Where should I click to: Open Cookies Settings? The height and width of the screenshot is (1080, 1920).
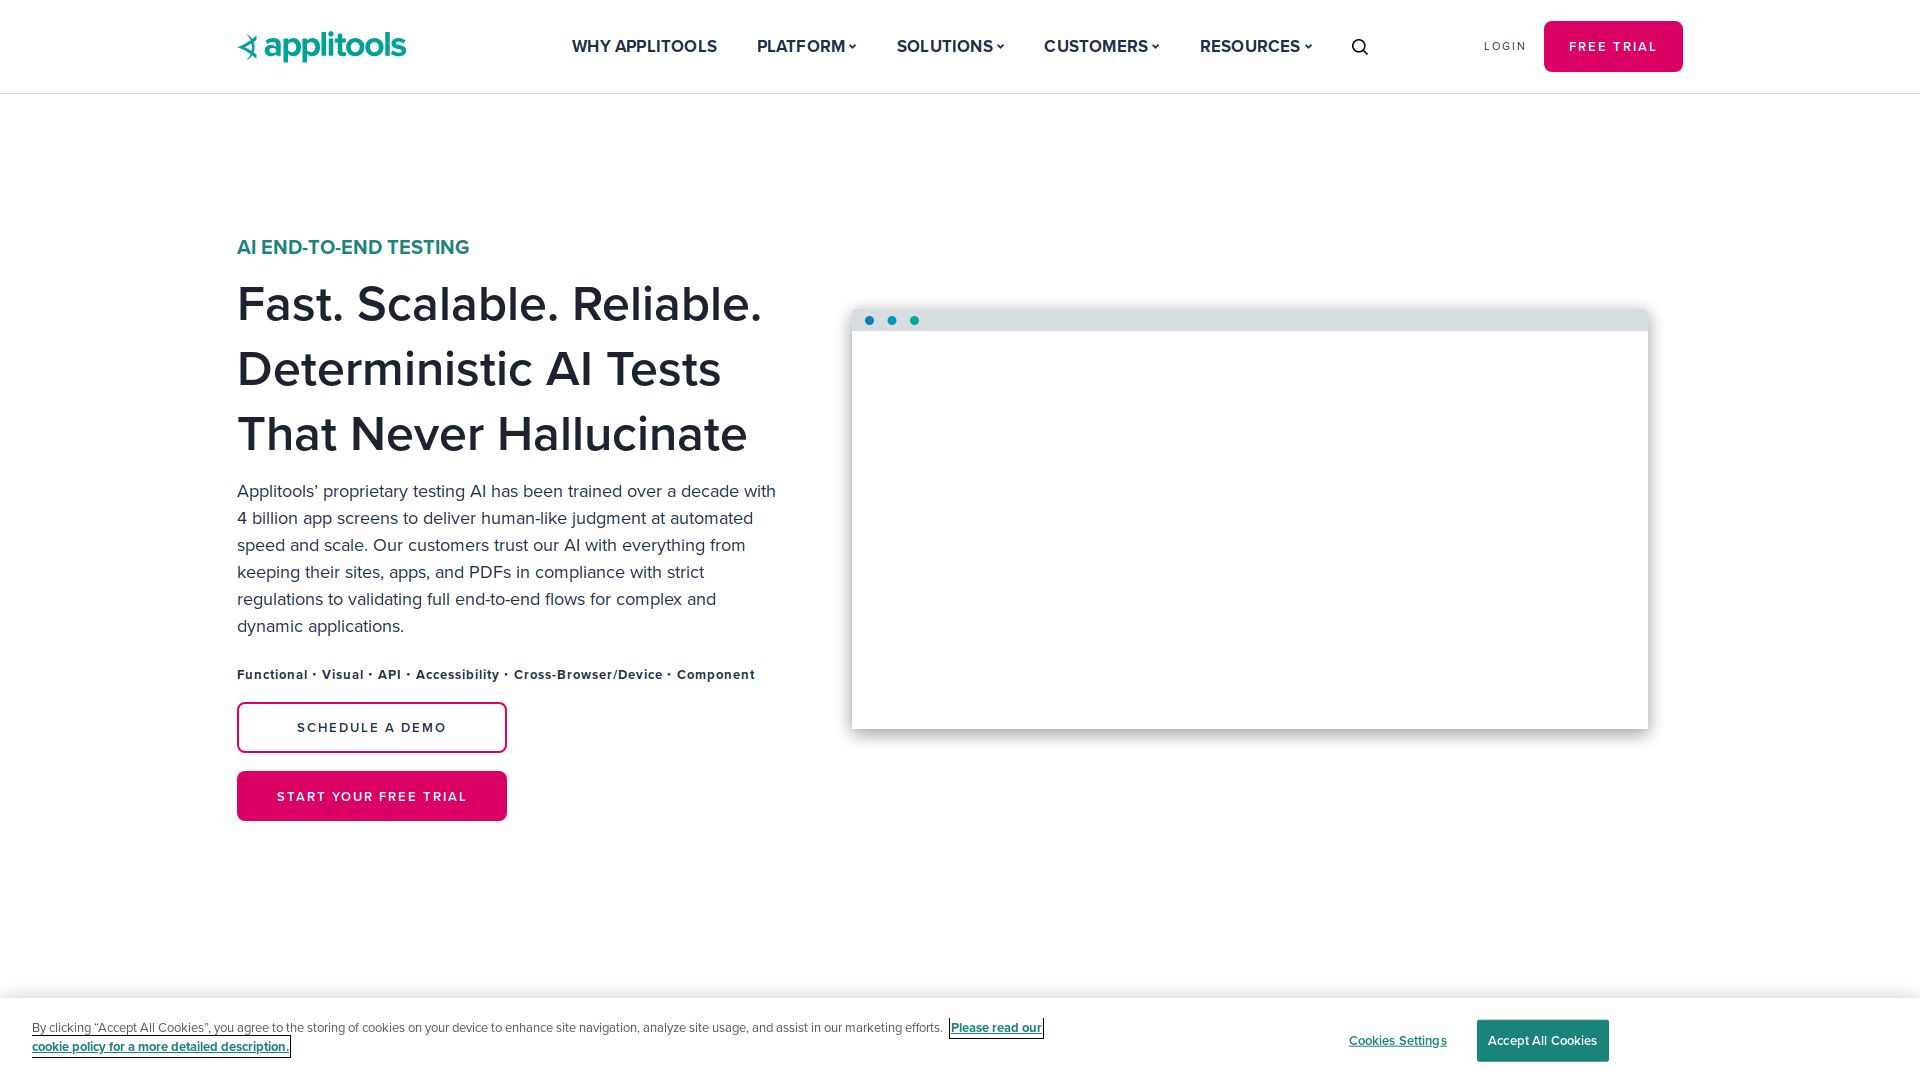tap(1397, 1041)
